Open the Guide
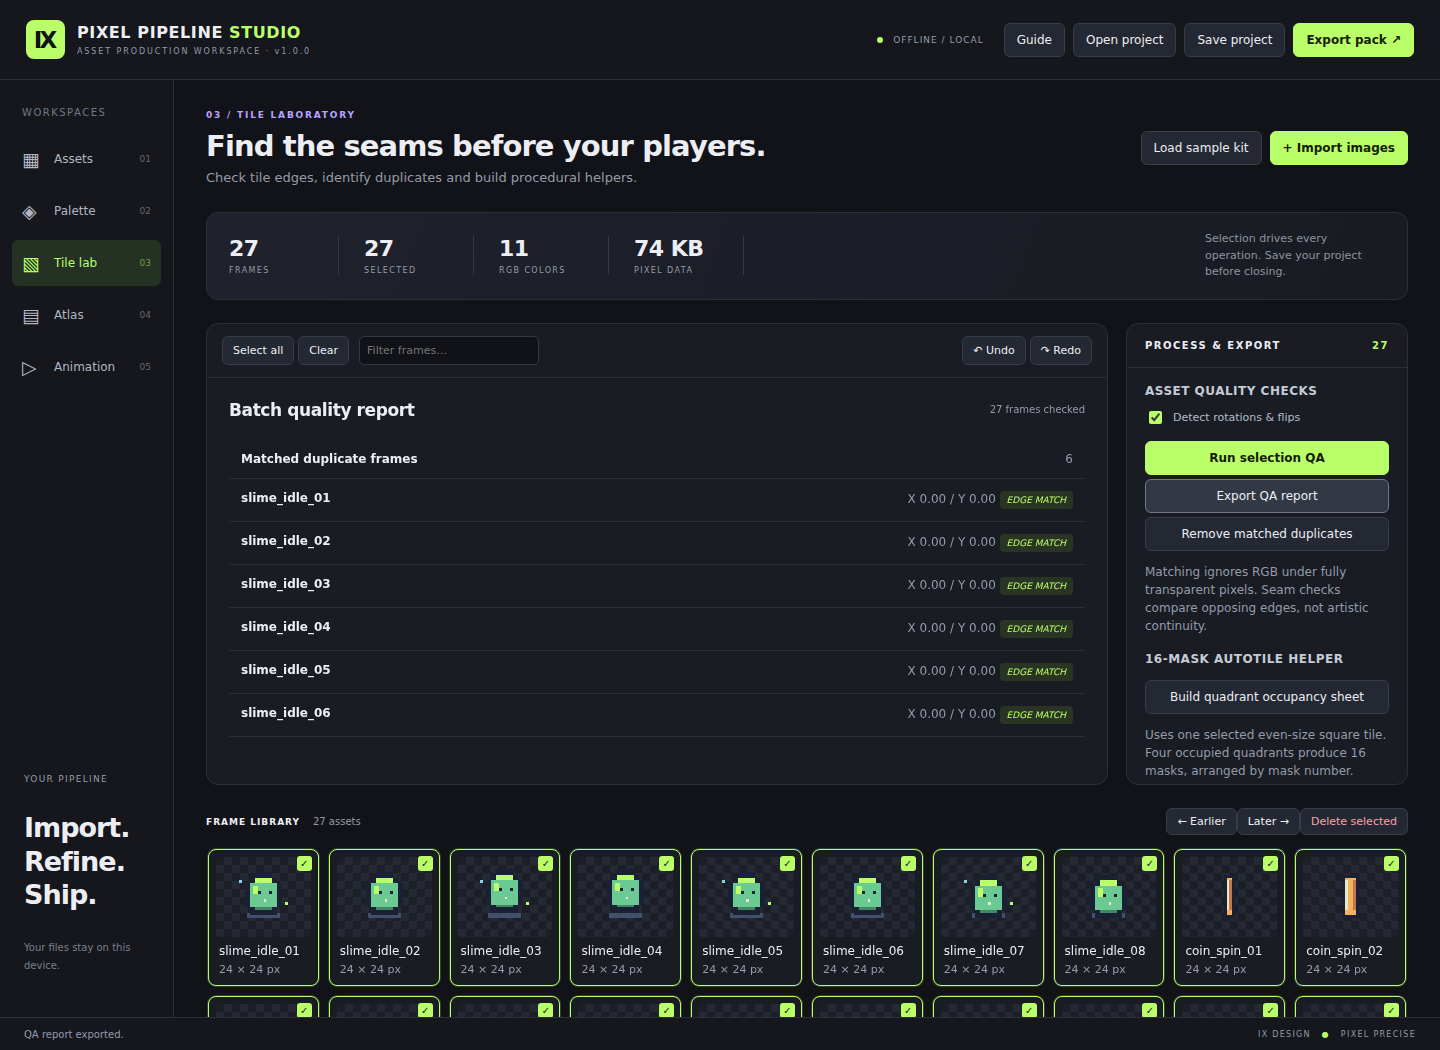The height and width of the screenshot is (1050, 1440). click(x=1034, y=40)
